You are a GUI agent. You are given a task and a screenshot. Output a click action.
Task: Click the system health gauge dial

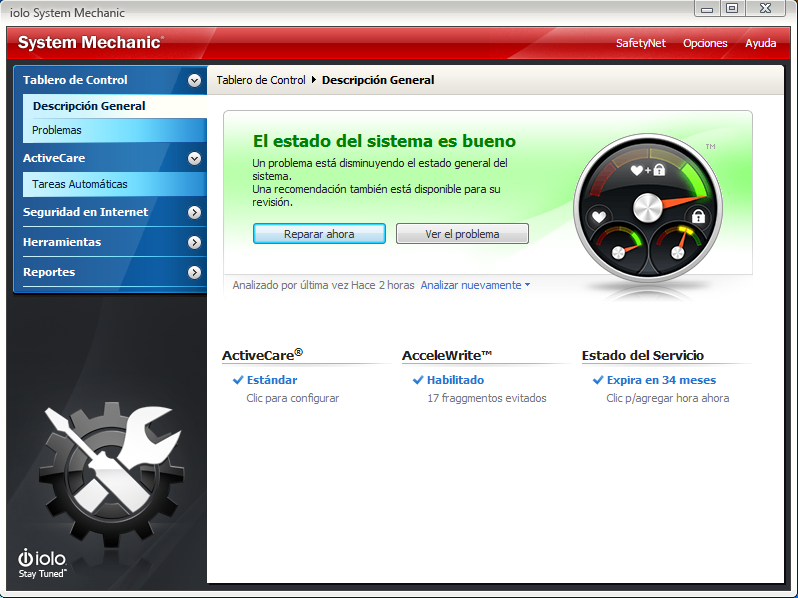648,208
